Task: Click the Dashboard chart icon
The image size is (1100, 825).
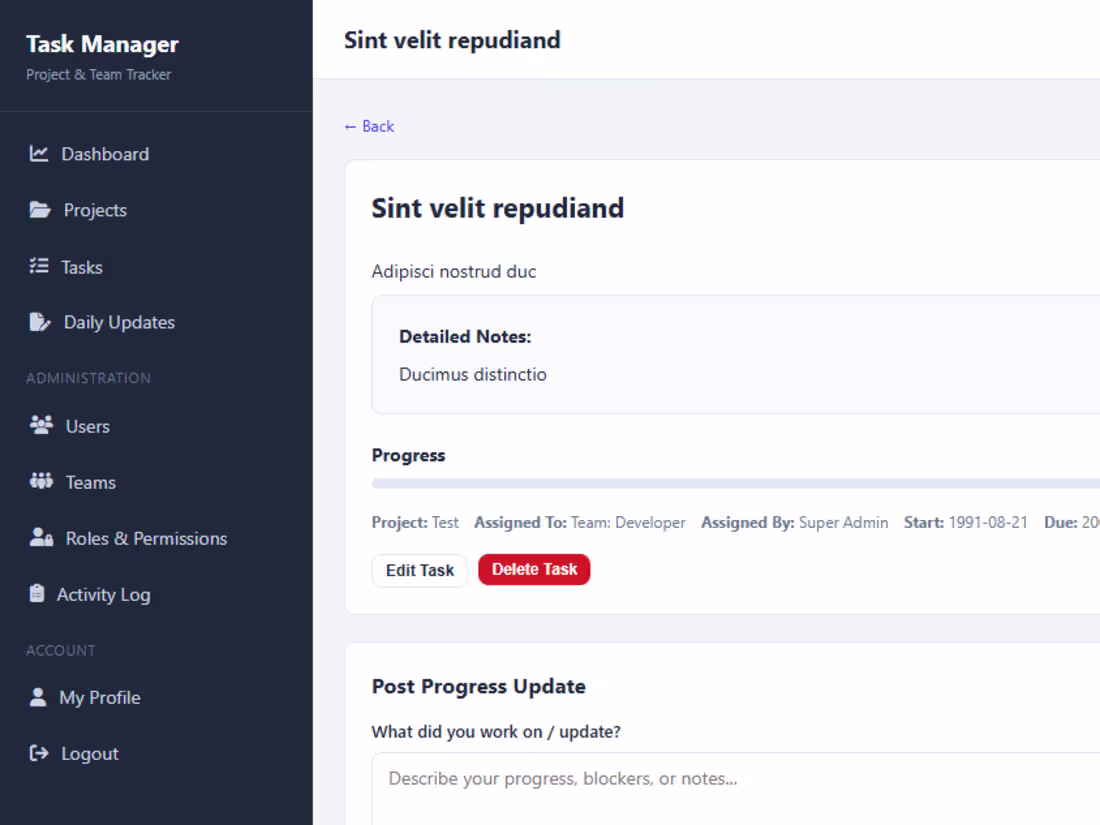Action: [39, 154]
